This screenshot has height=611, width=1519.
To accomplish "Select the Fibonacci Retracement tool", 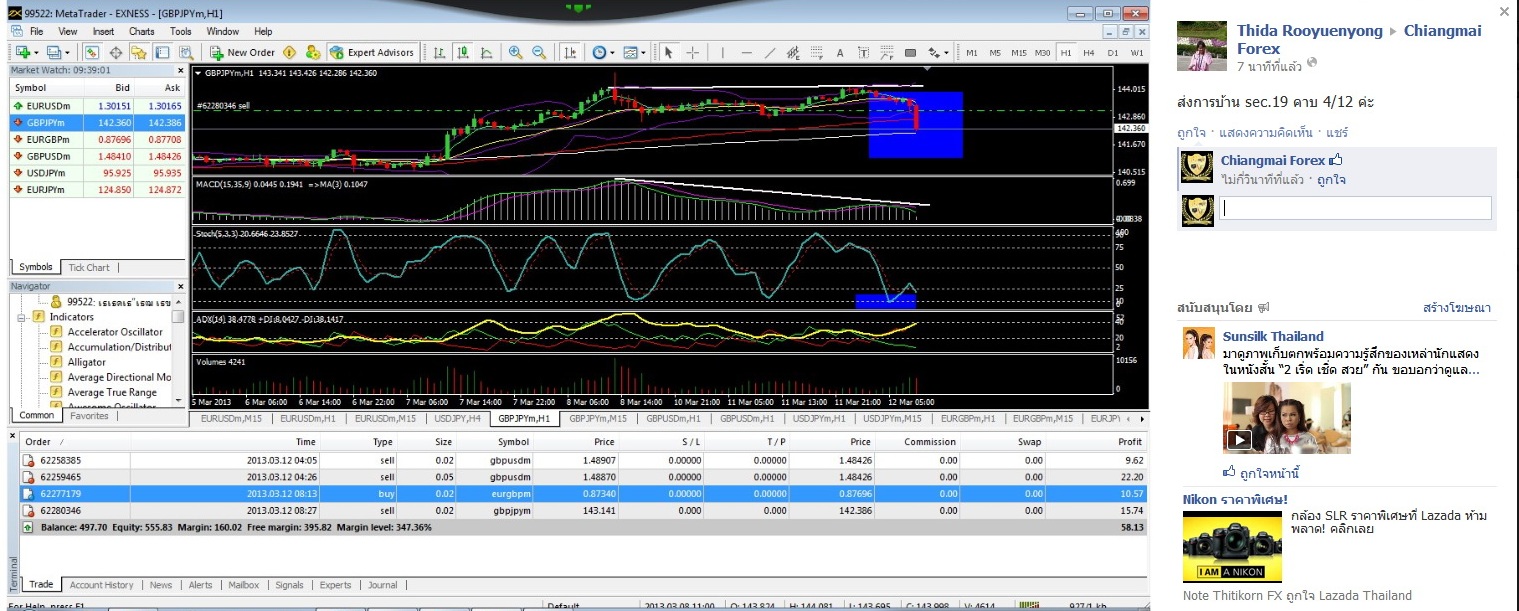I will pos(816,52).
